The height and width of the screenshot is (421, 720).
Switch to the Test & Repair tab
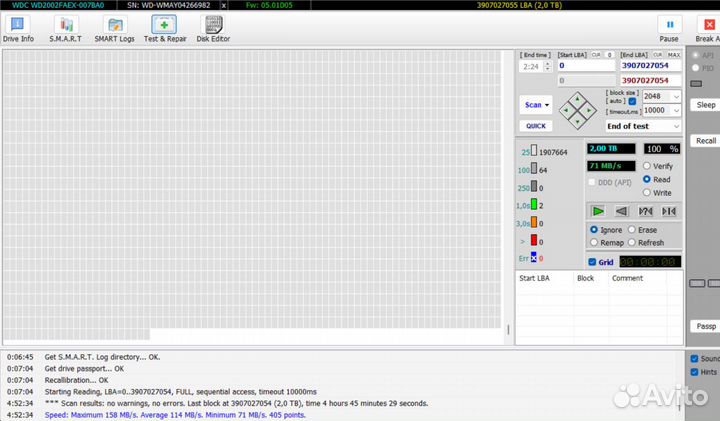click(x=165, y=29)
